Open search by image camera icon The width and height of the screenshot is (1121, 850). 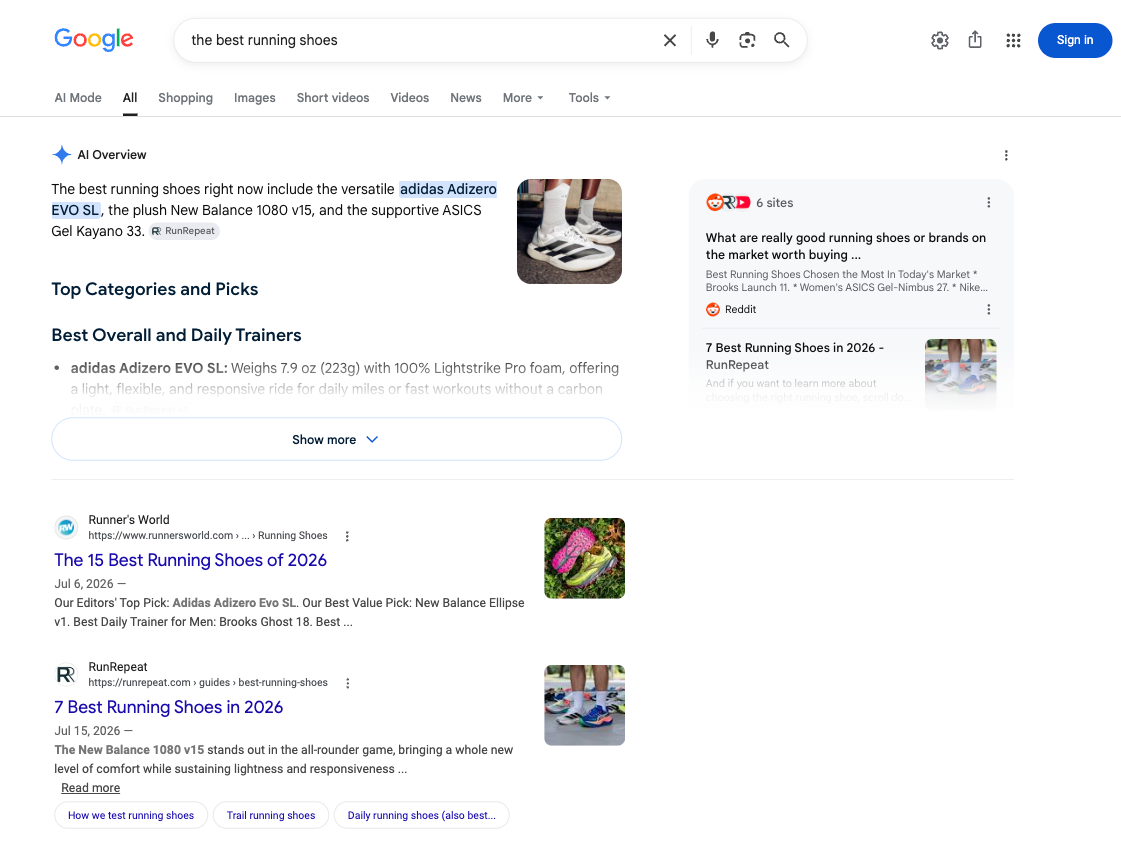point(747,40)
